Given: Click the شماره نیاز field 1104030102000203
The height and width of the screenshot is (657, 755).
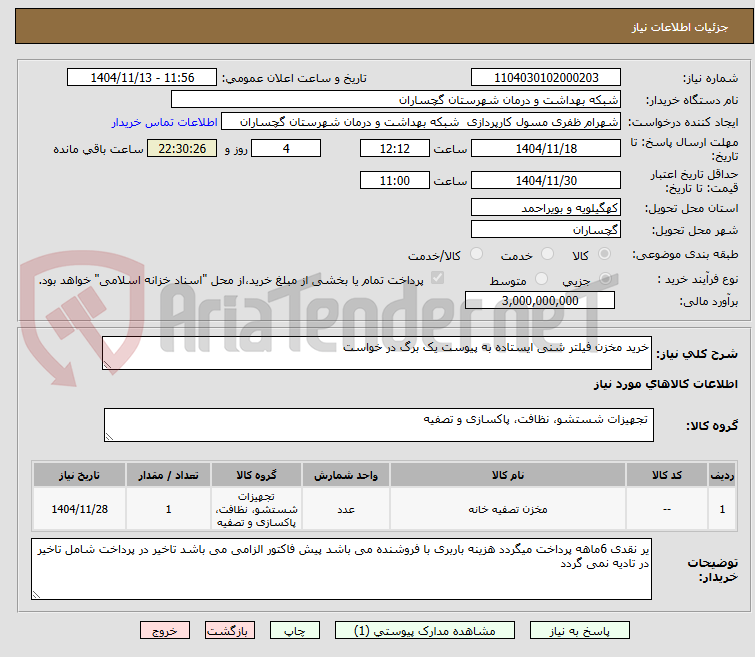Looking at the screenshot, I should coord(546,78).
